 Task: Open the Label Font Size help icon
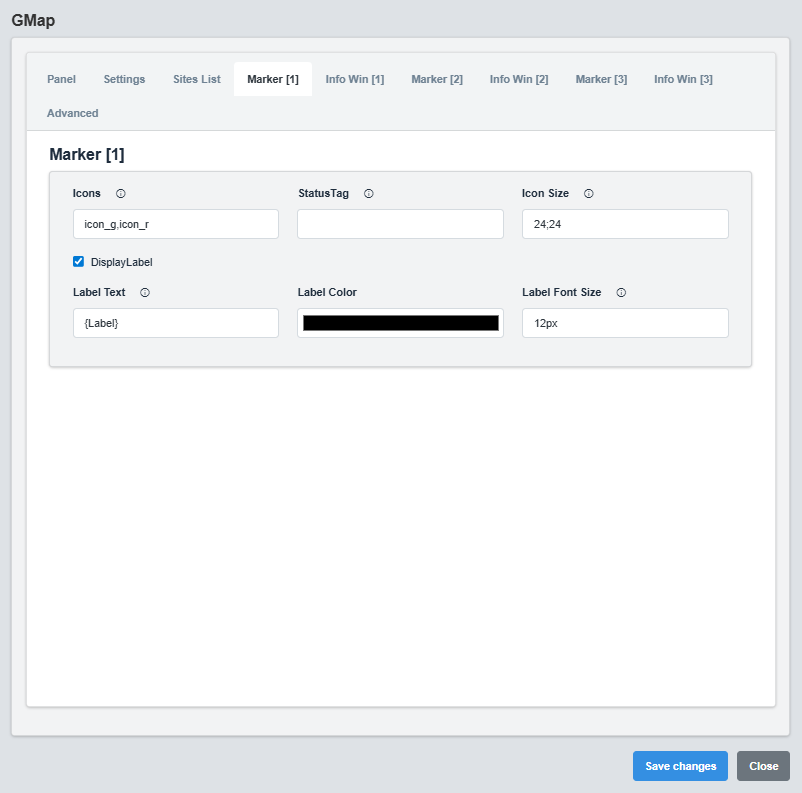tap(620, 292)
